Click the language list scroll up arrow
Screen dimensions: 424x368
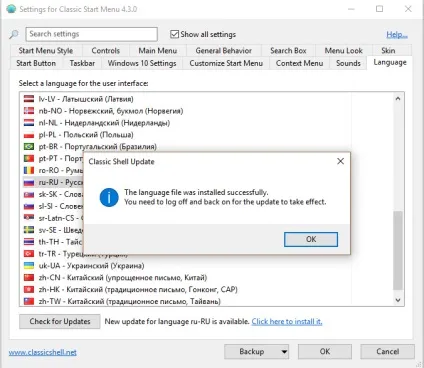coord(398,99)
